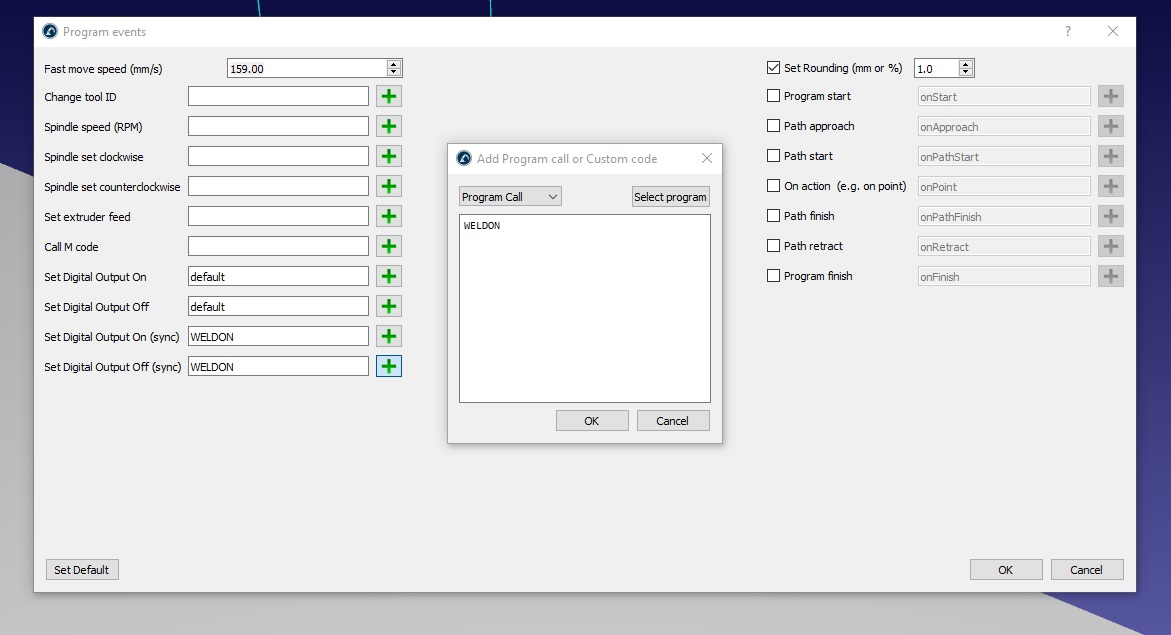Click the plus icon next to Call M code
This screenshot has height=635, width=1171.
pos(388,246)
